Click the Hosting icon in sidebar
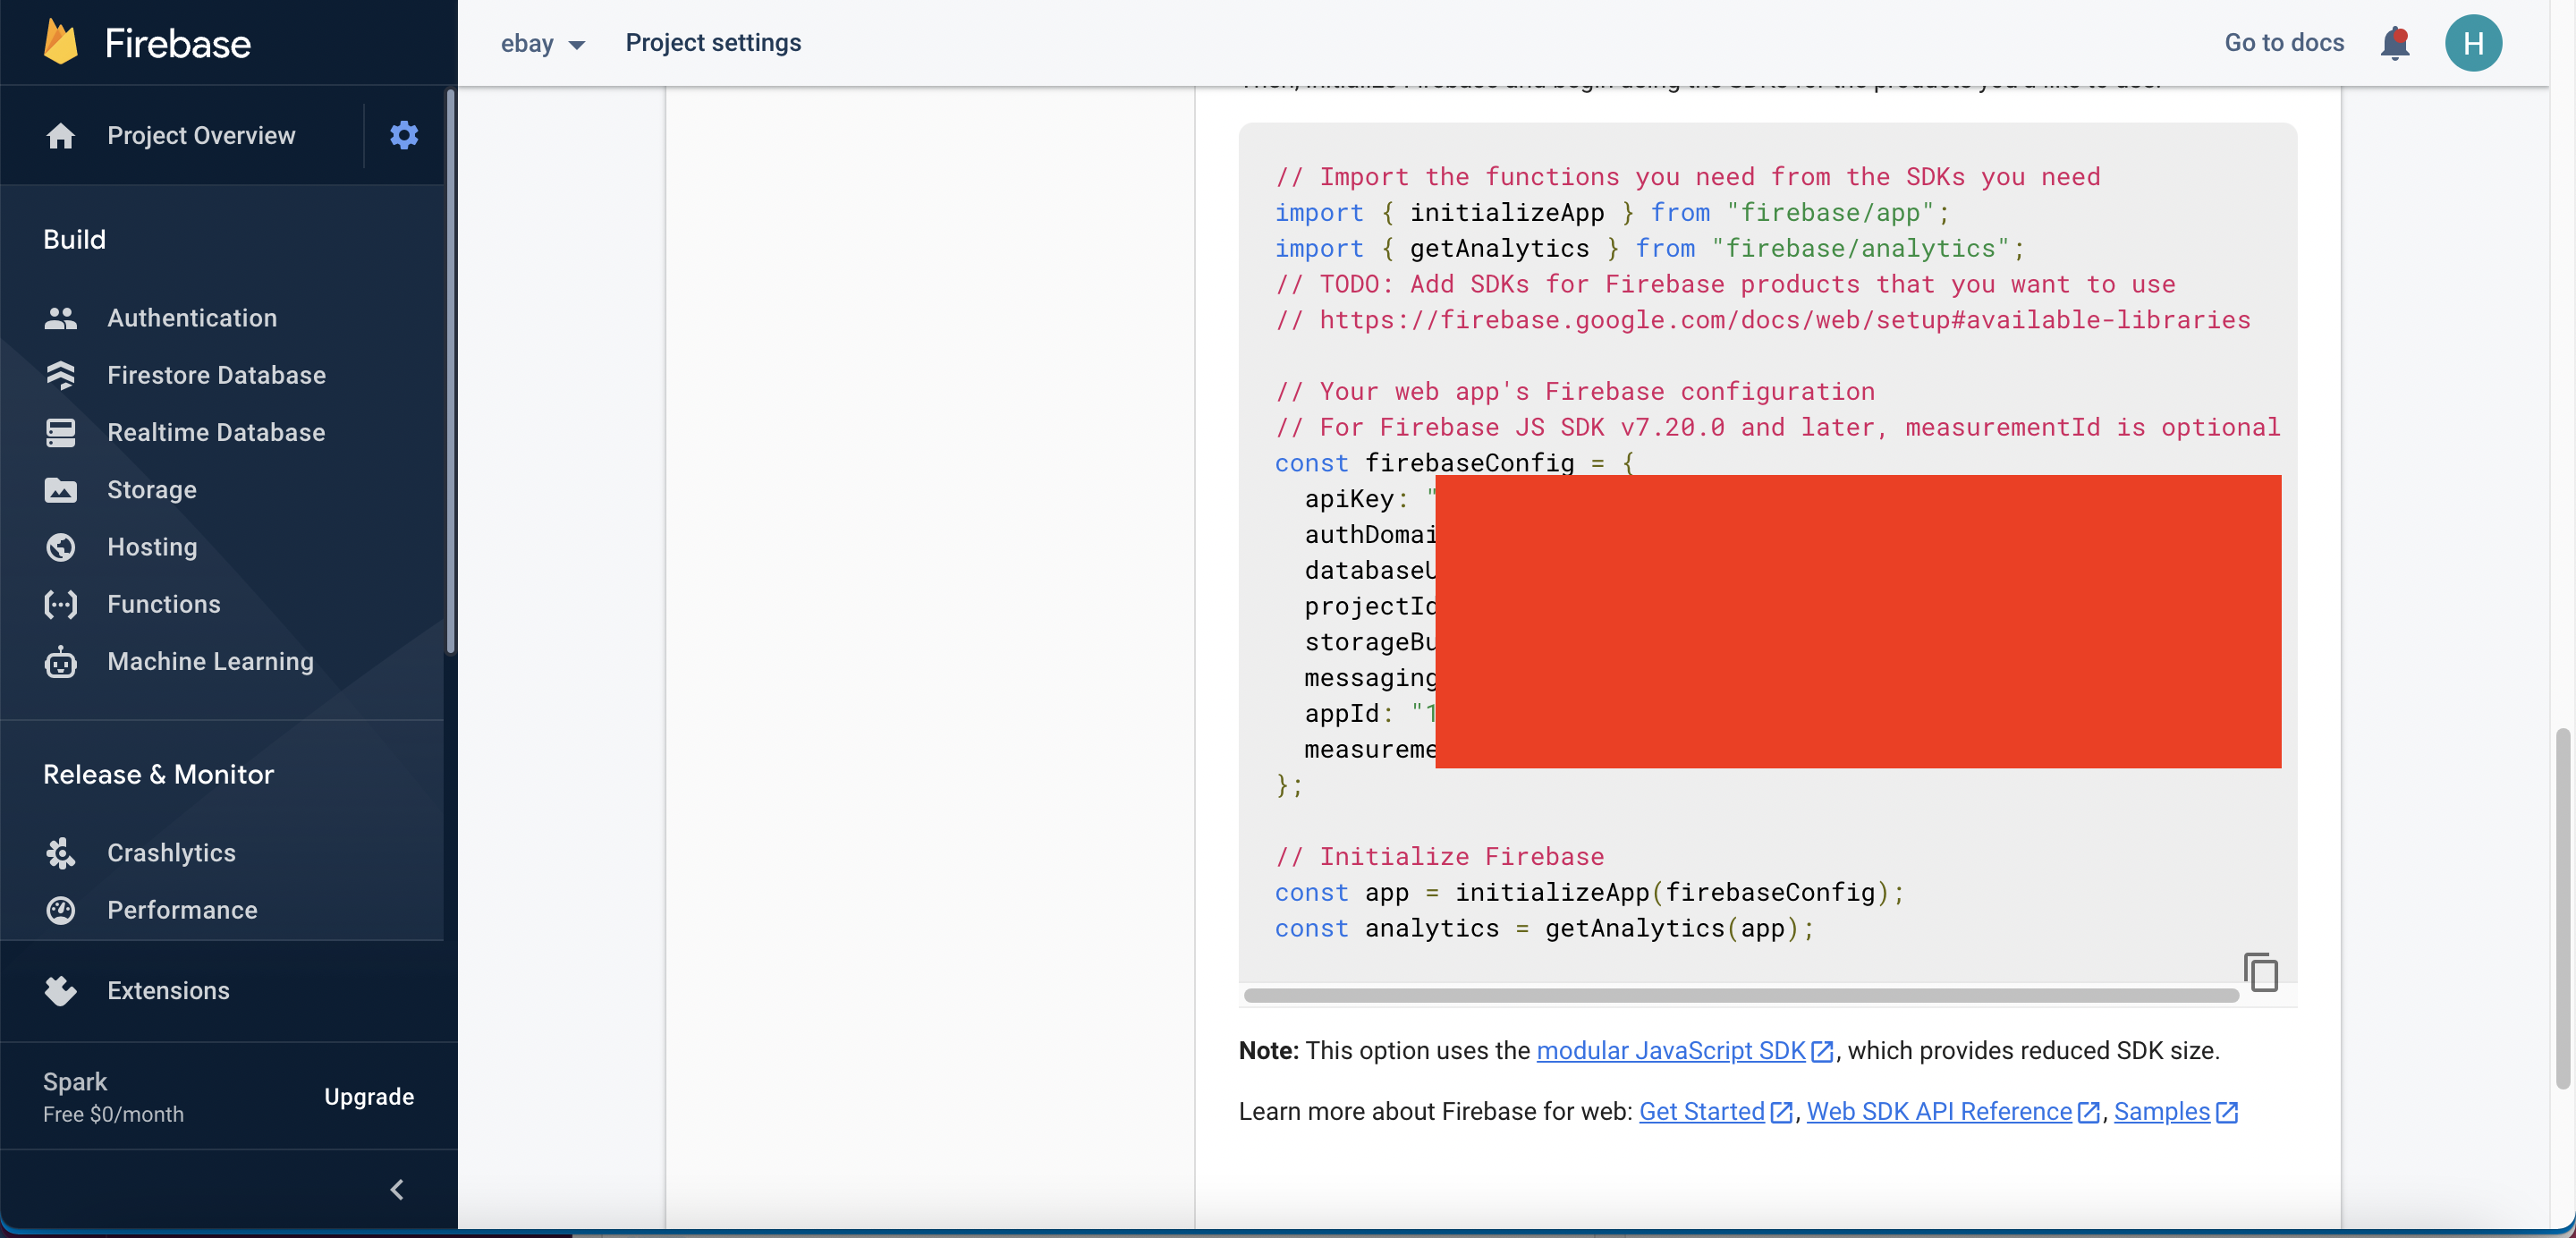This screenshot has width=2576, height=1238. click(57, 547)
